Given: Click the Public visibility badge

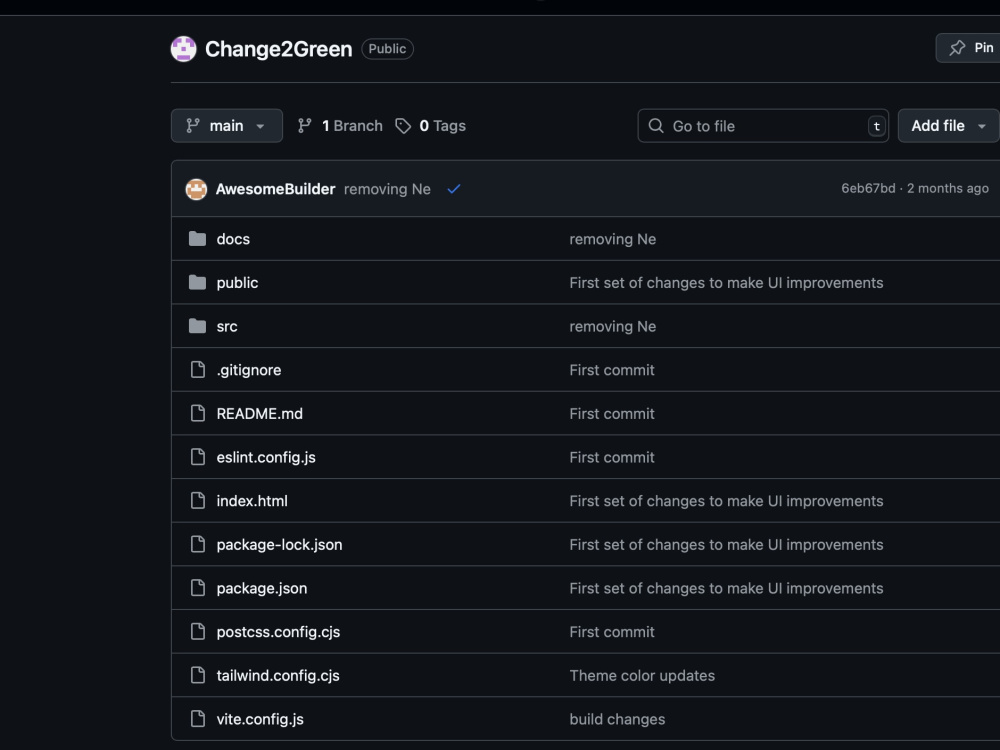Looking at the screenshot, I should click(387, 48).
